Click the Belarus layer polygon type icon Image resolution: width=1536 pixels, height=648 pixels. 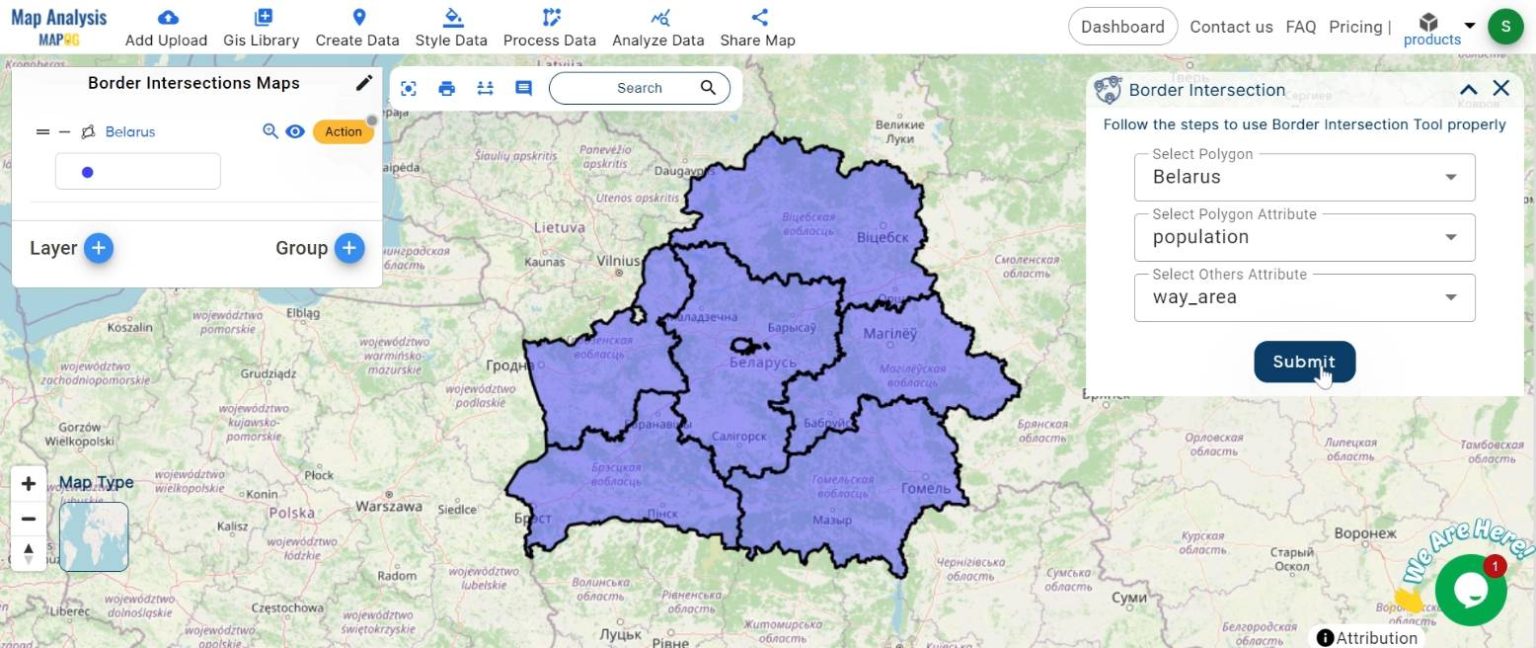88,132
